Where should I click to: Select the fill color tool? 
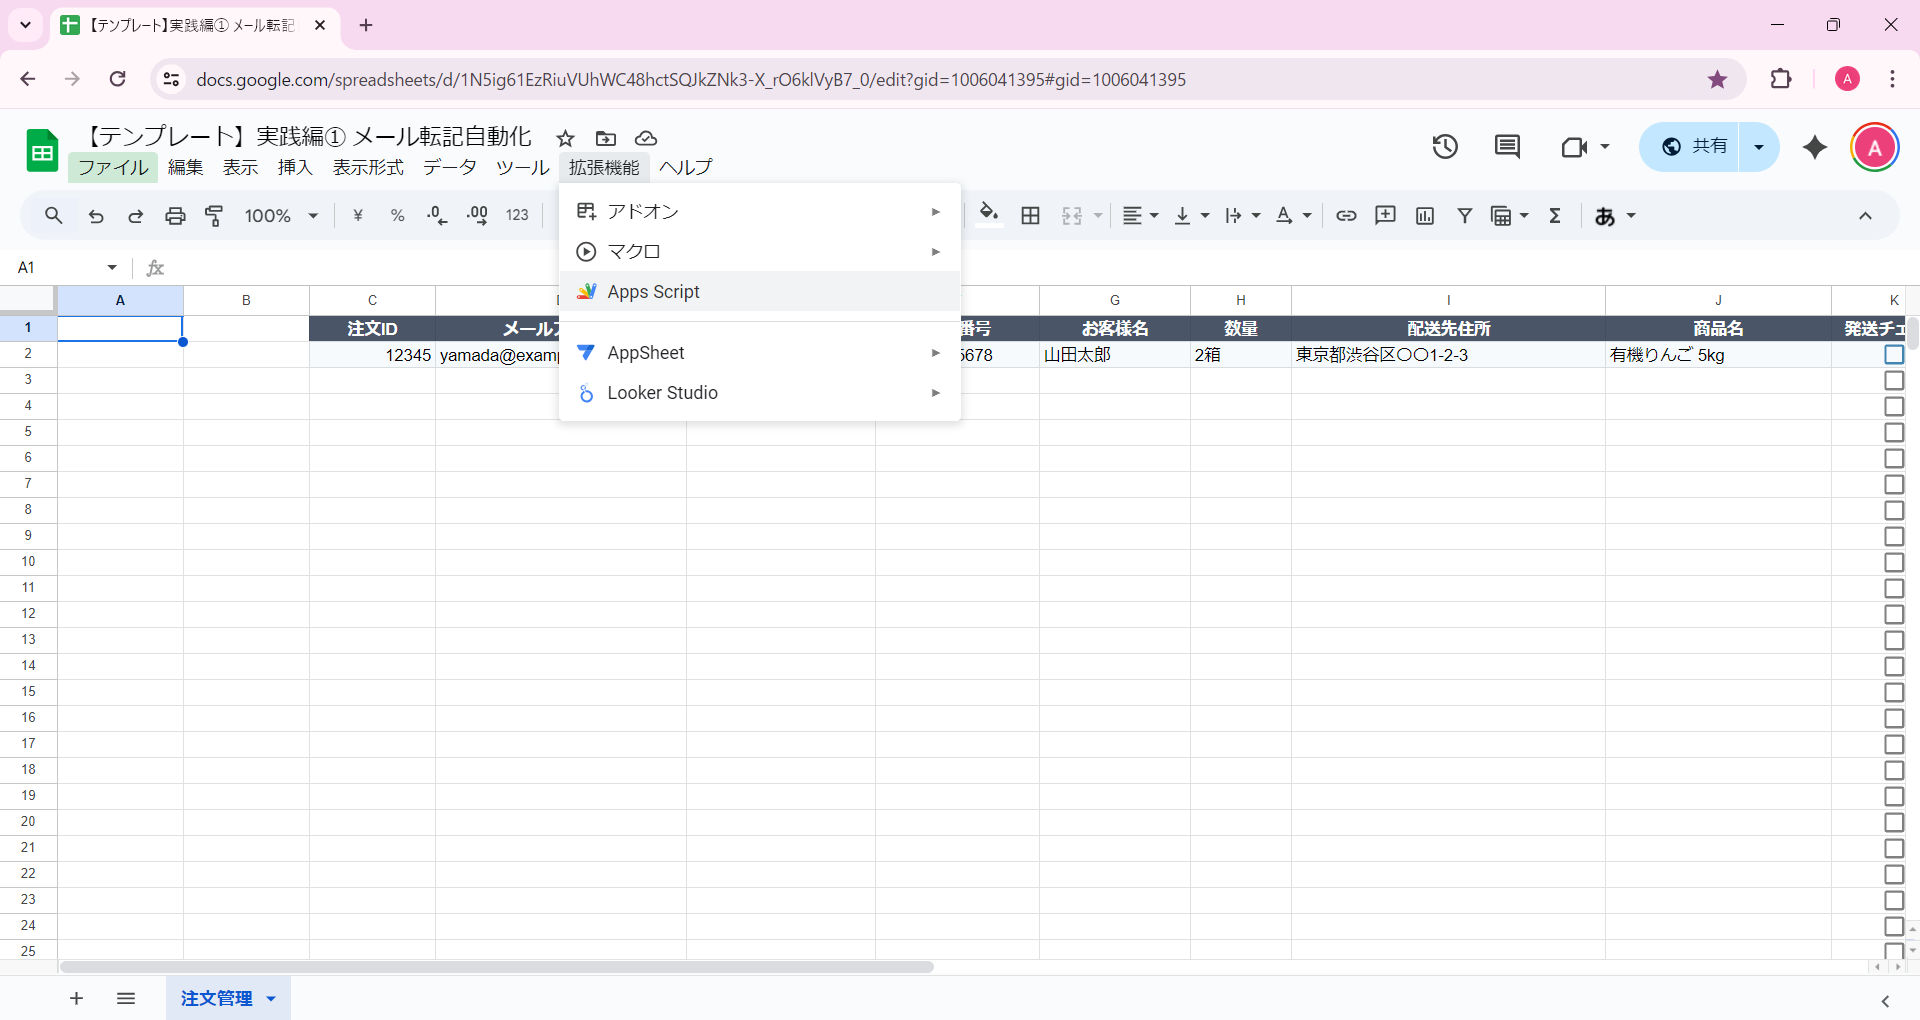tap(989, 214)
